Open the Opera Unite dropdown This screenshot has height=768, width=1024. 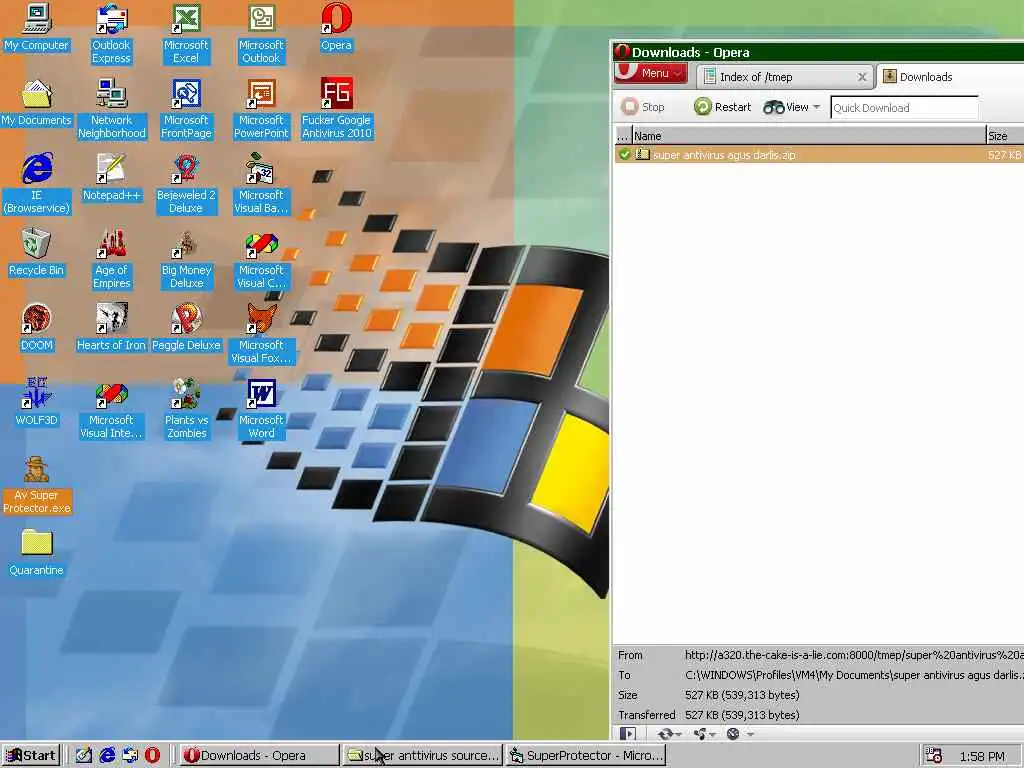pos(704,734)
